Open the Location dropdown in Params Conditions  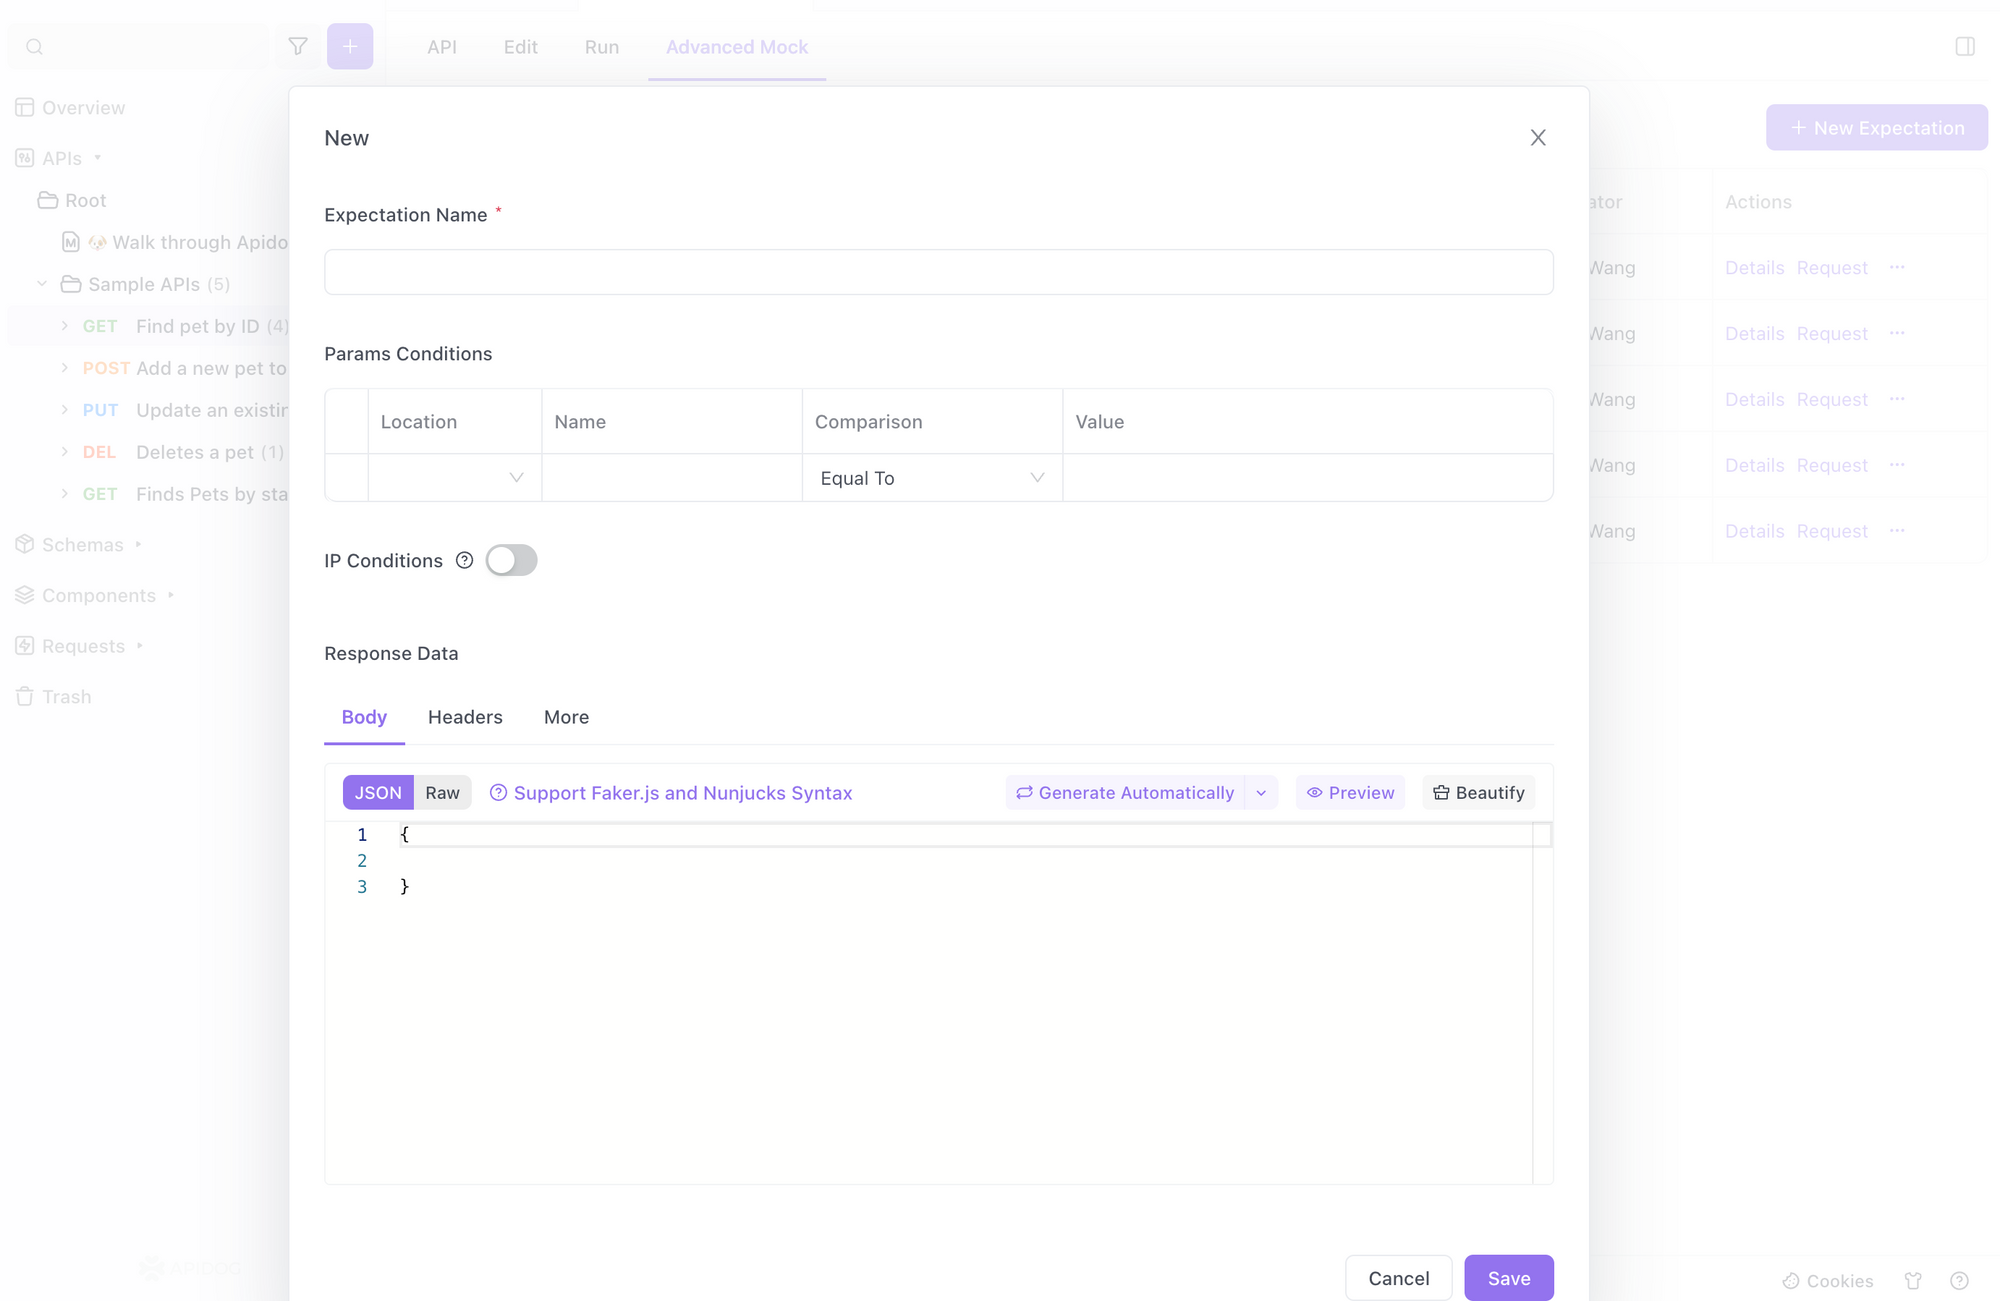coord(454,478)
